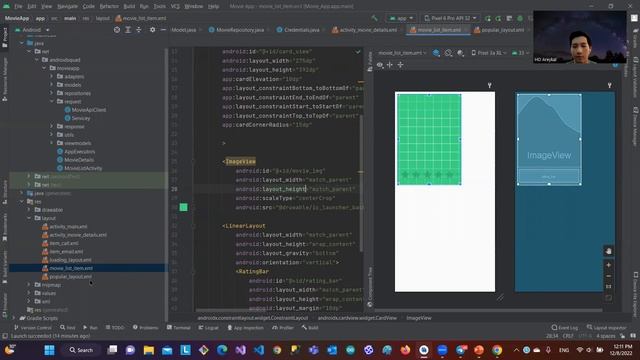
Task: Open the Refactor menu
Action: [x=109, y=7]
